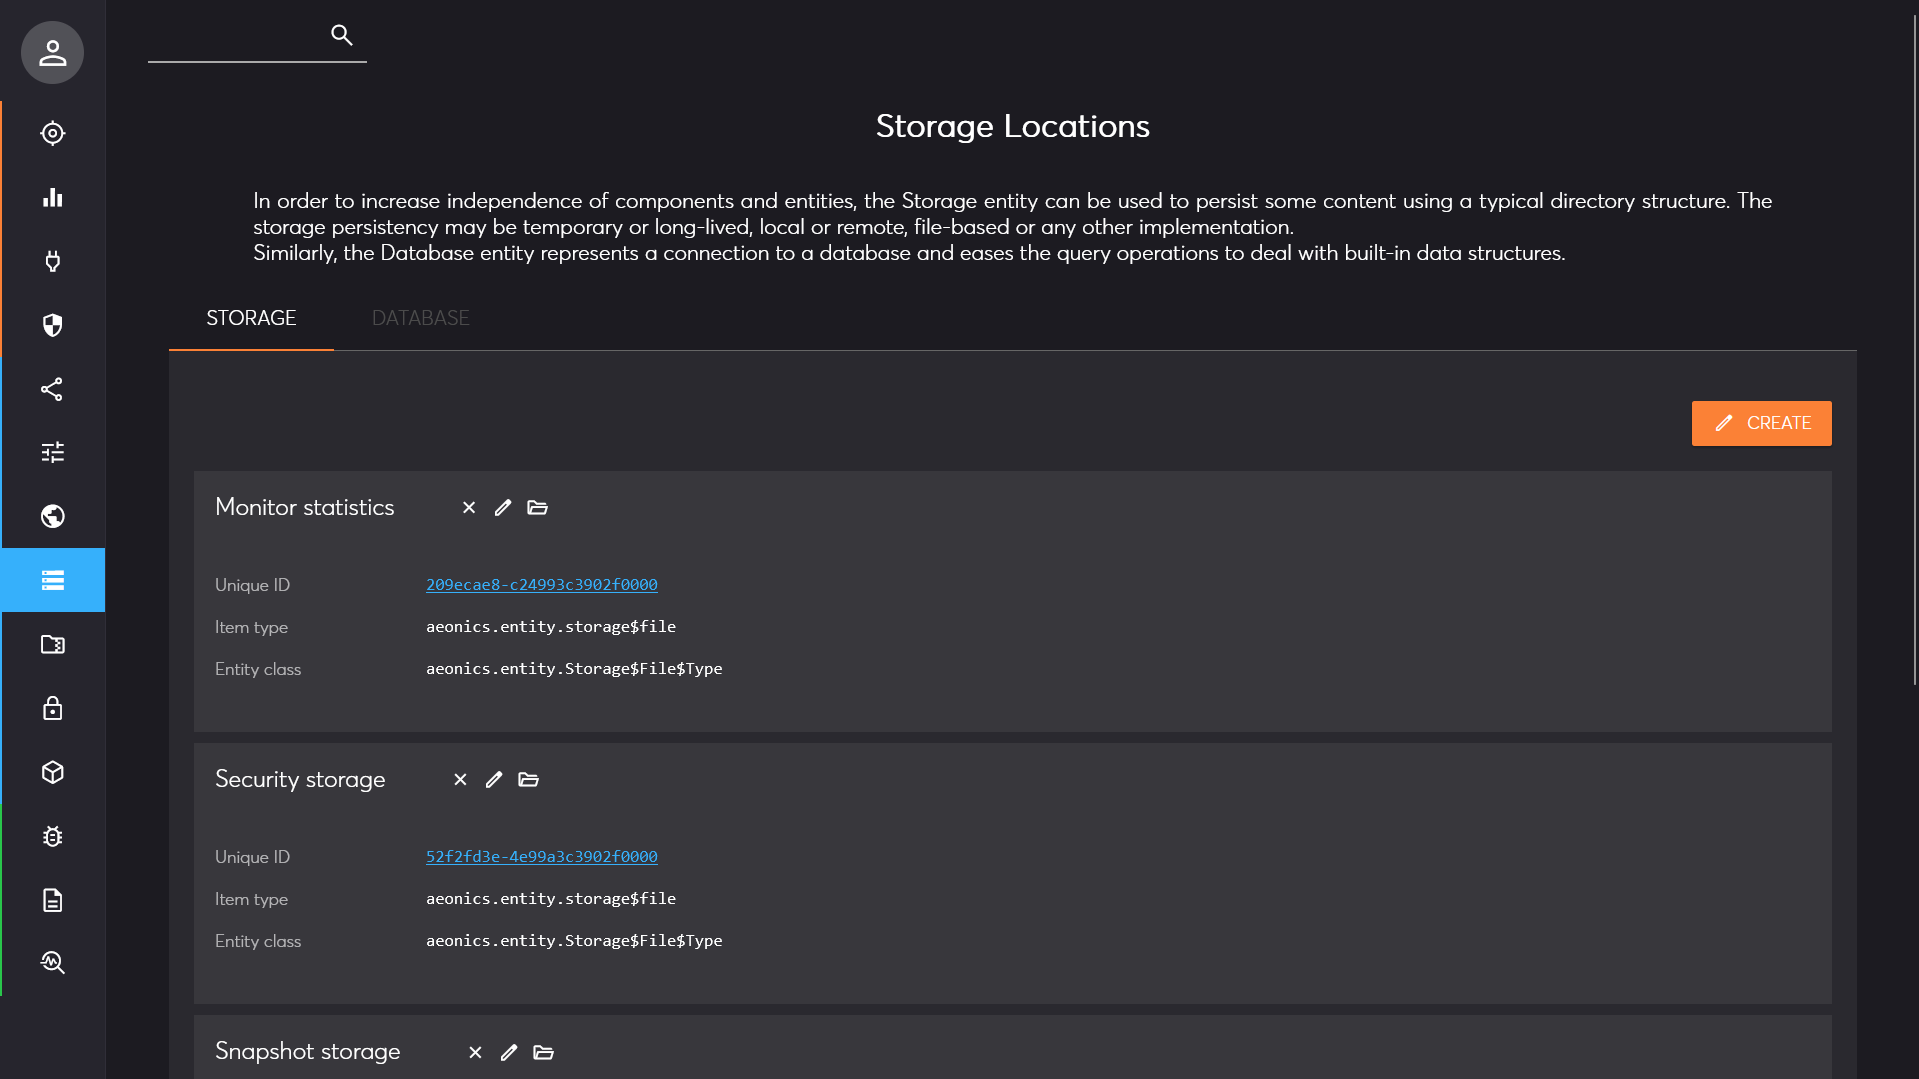Select the globe web icon in sidebar
The width and height of the screenshot is (1919, 1079).
(52, 517)
